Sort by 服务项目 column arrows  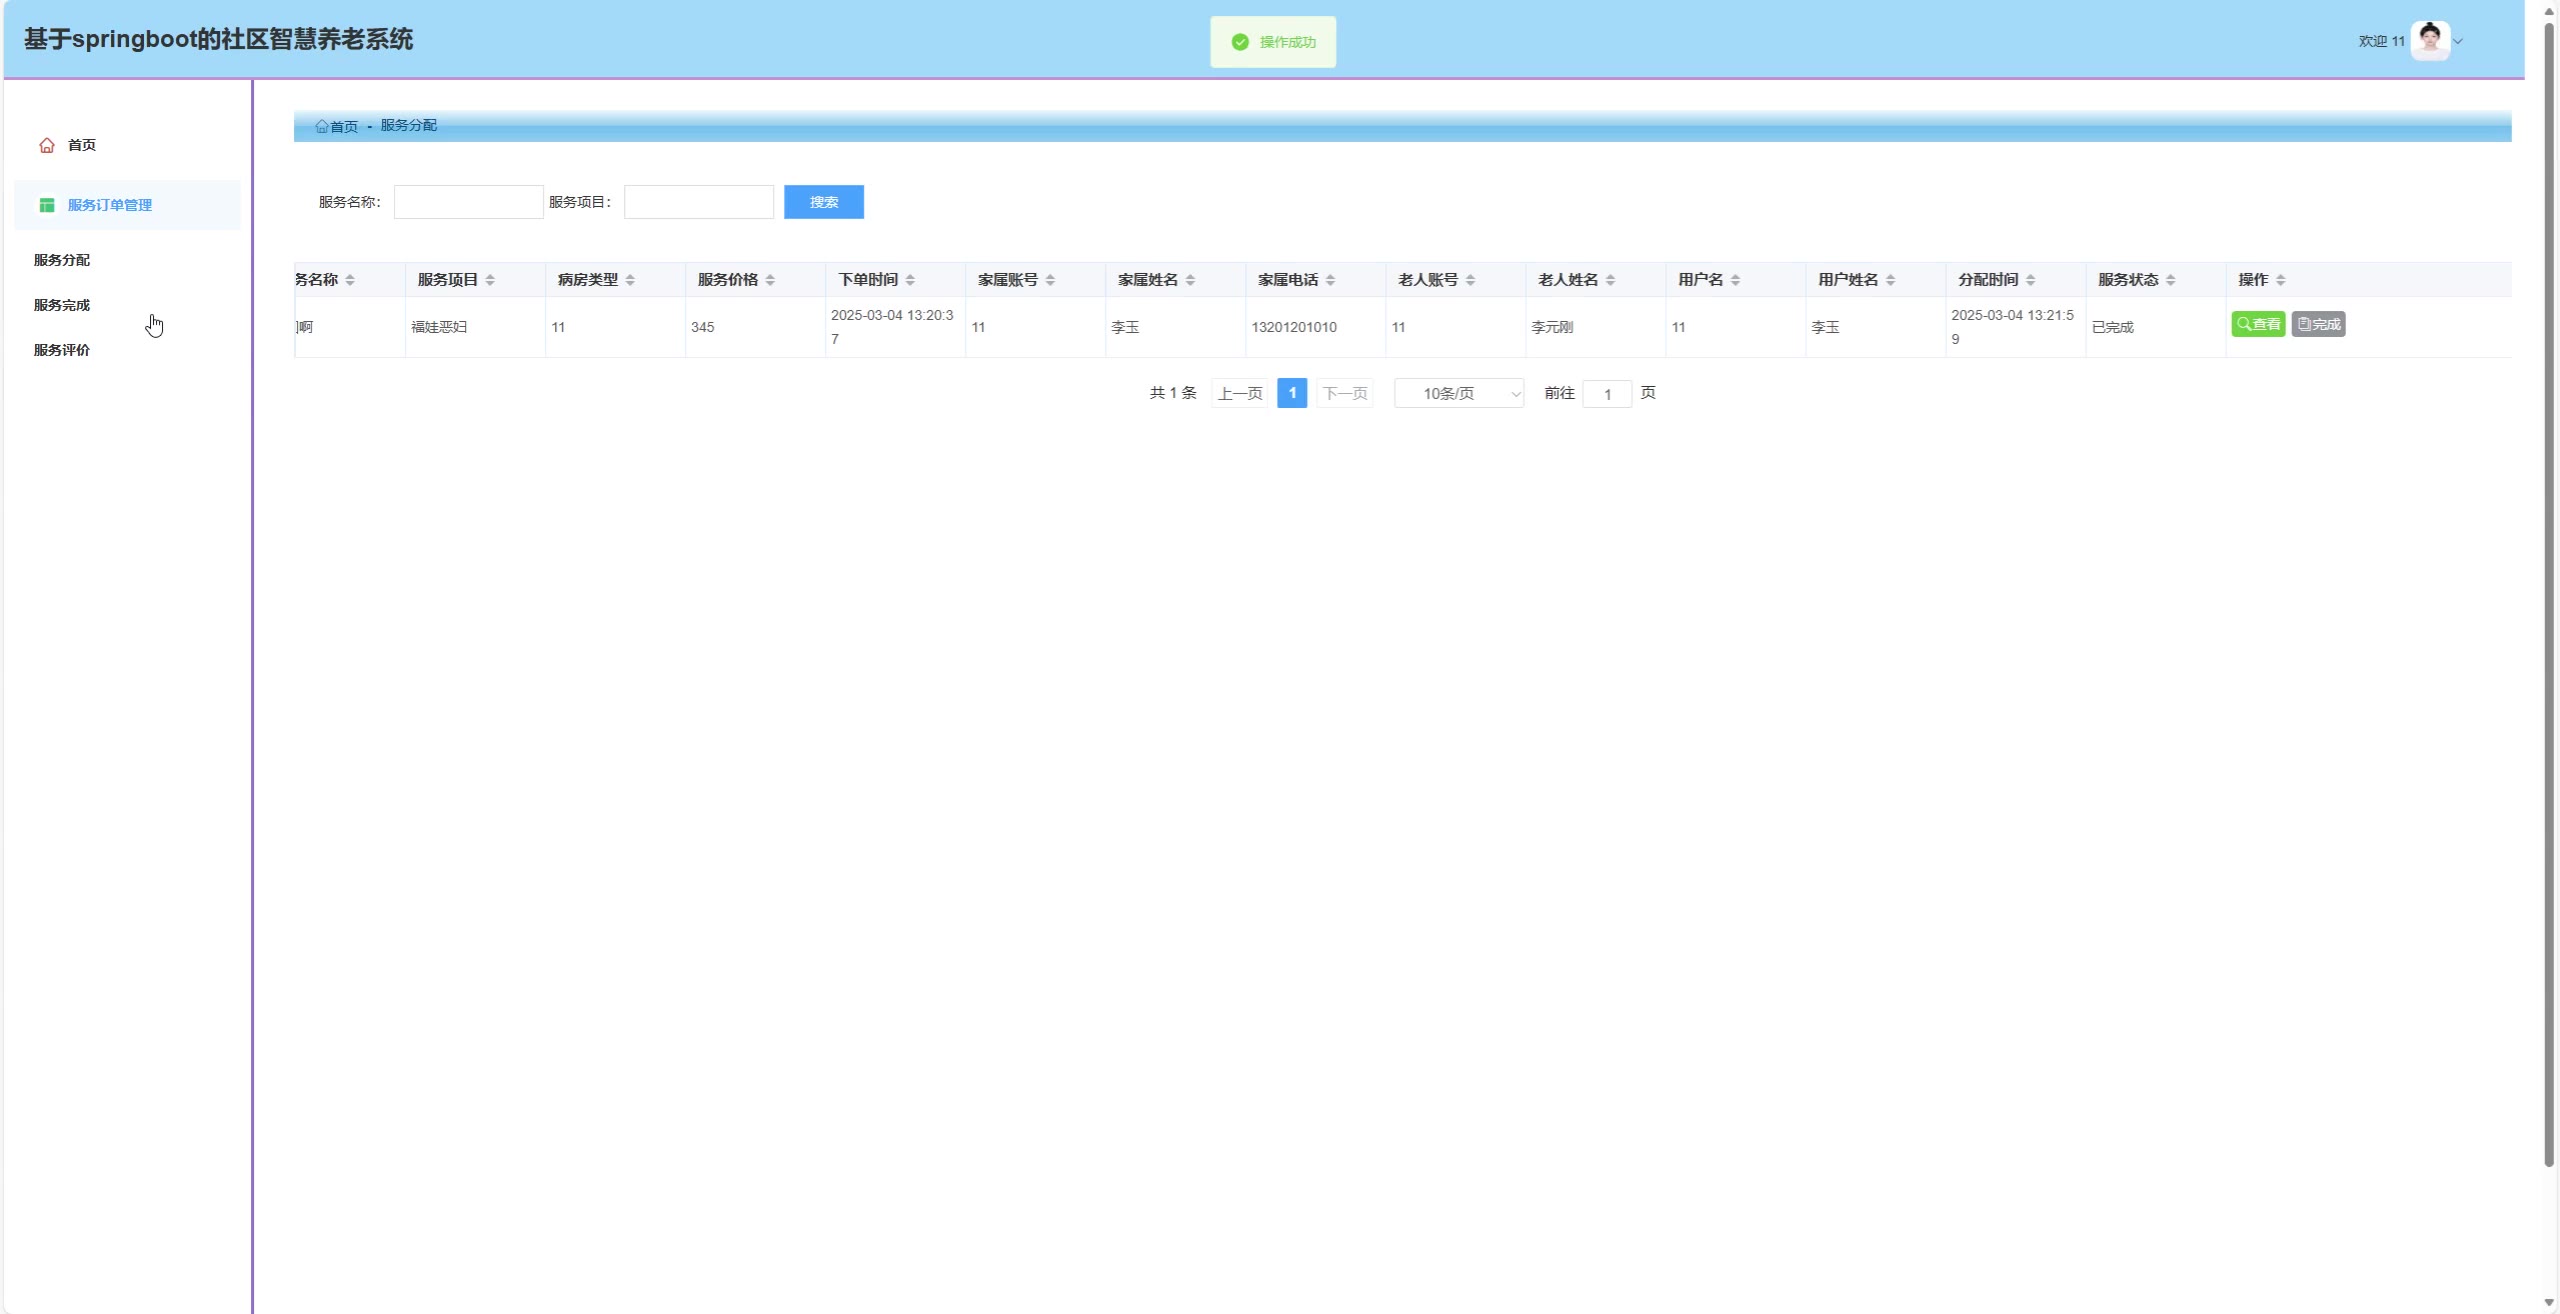tap(490, 280)
